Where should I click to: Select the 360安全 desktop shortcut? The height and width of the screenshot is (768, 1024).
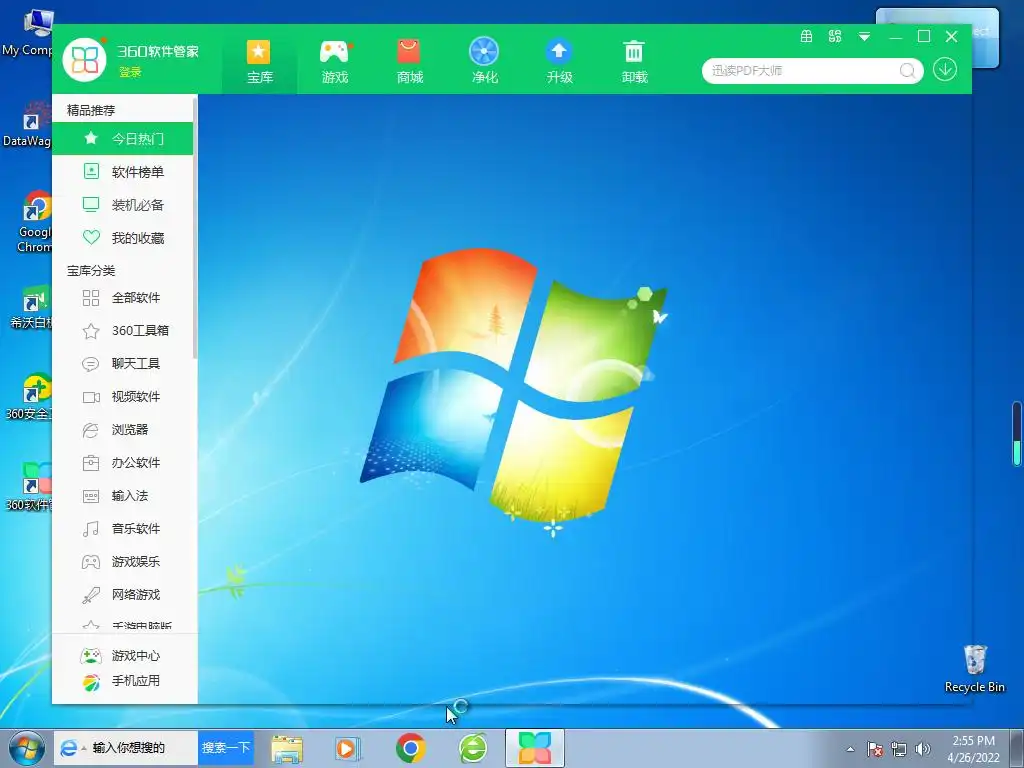pyautogui.click(x=29, y=397)
